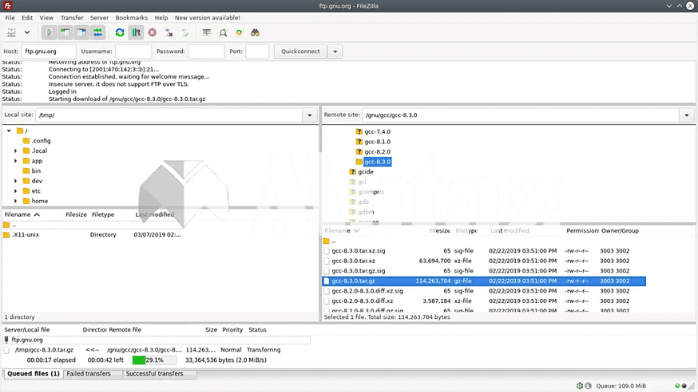Image resolution: width=698 pixels, height=392 pixels.
Task: Select gcc-8.1.0 in remote tree
Action: point(373,141)
